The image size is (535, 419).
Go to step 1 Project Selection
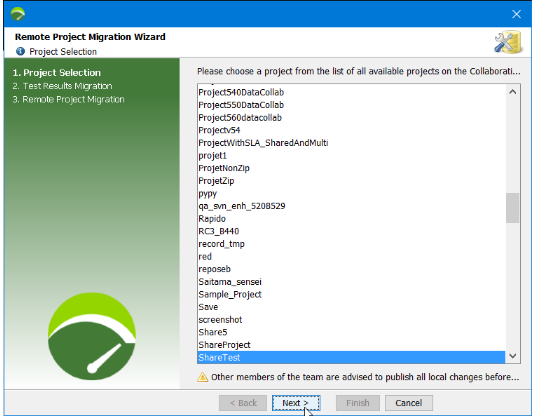57,73
